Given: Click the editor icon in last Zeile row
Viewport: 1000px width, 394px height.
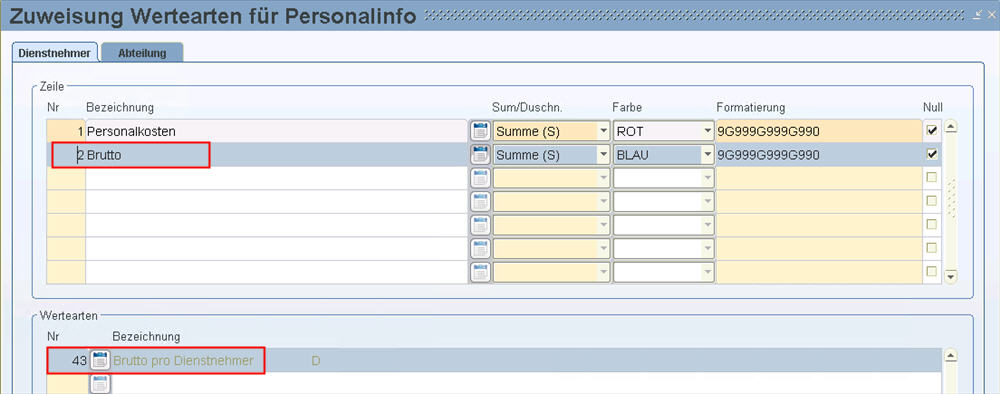Looking at the screenshot, I should (480, 272).
